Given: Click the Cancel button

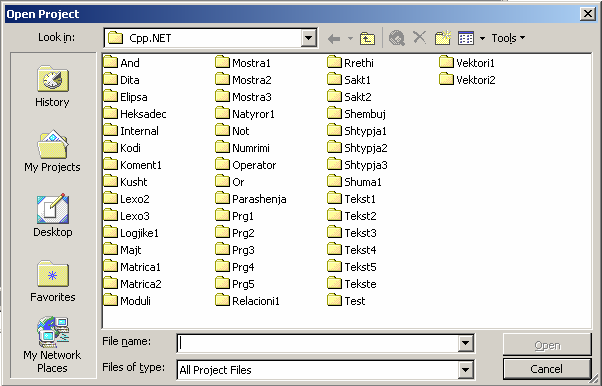Looking at the screenshot, I should (x=547, y=369).
